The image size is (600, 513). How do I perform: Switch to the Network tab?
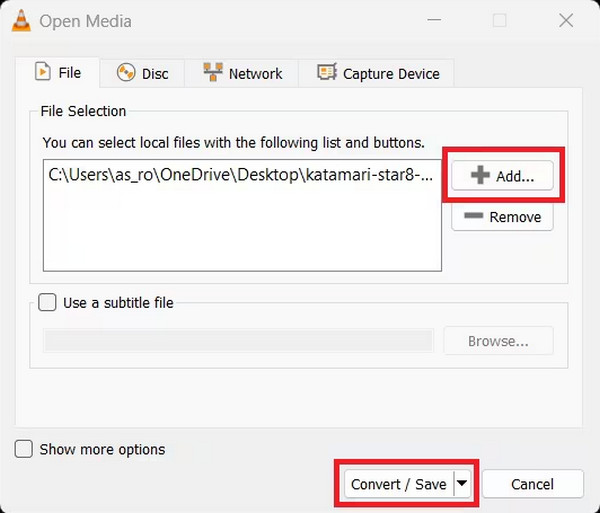pyautogui.click(x=242, y=73)
